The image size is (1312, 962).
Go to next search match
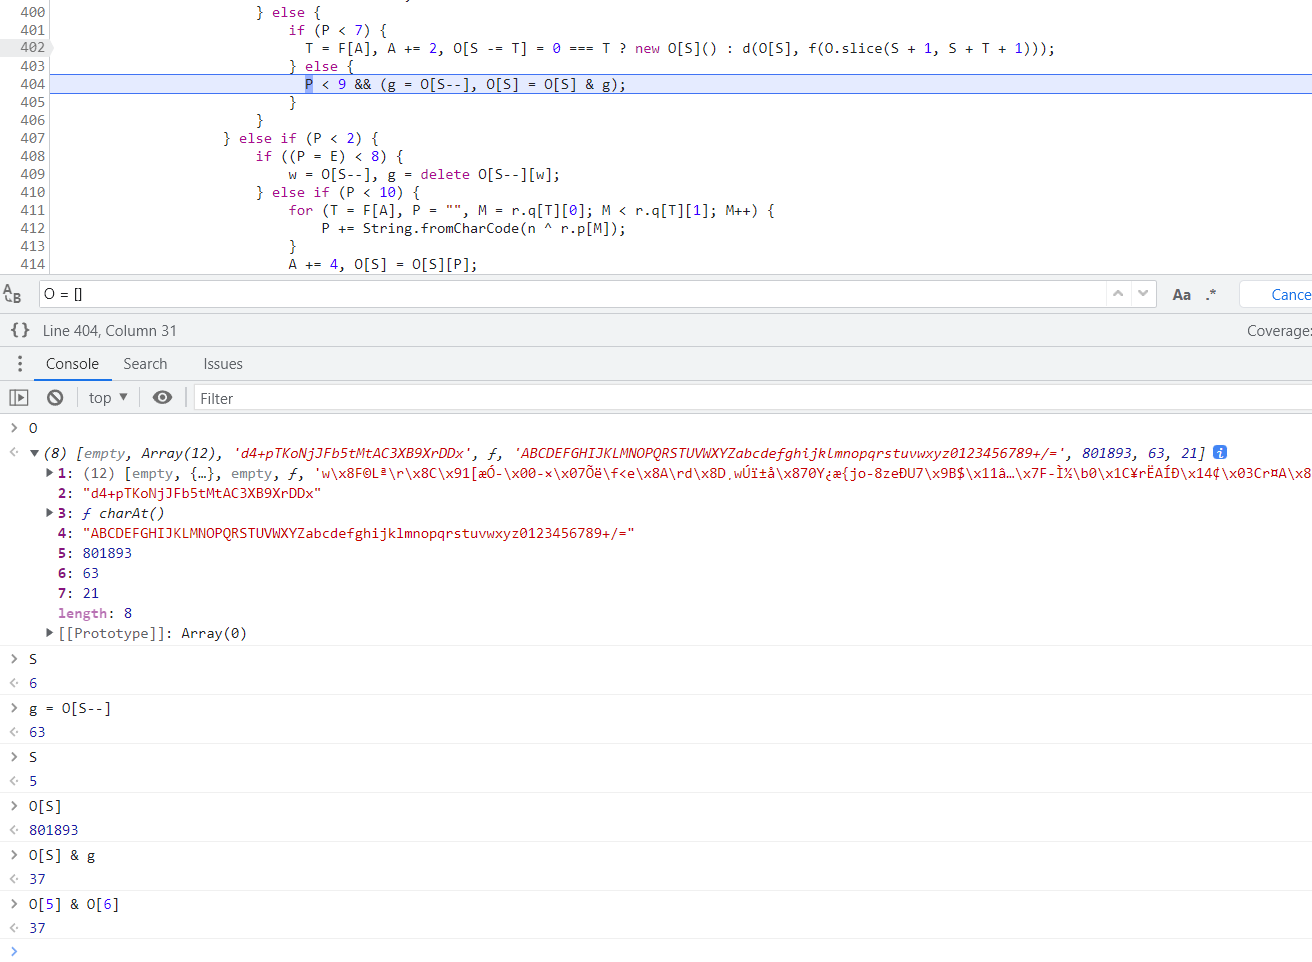click(1143, 294)
